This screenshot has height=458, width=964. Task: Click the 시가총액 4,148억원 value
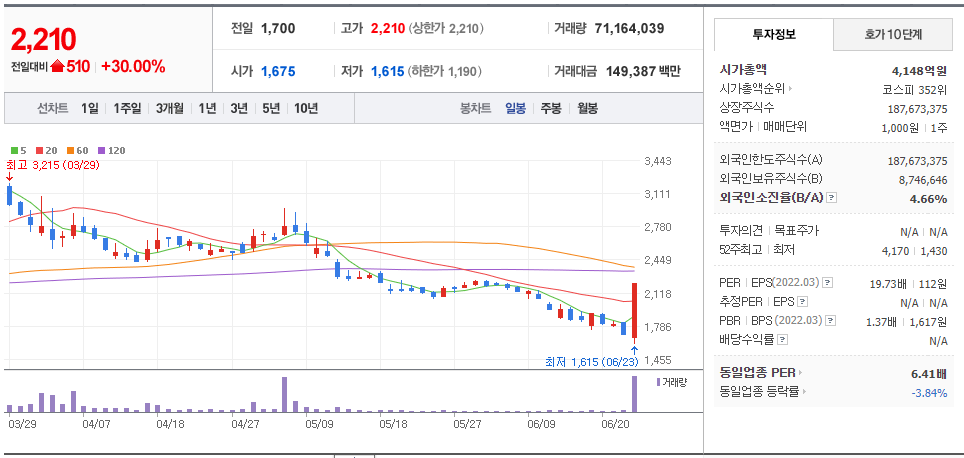pyautogui.click(x=919, y=70)
